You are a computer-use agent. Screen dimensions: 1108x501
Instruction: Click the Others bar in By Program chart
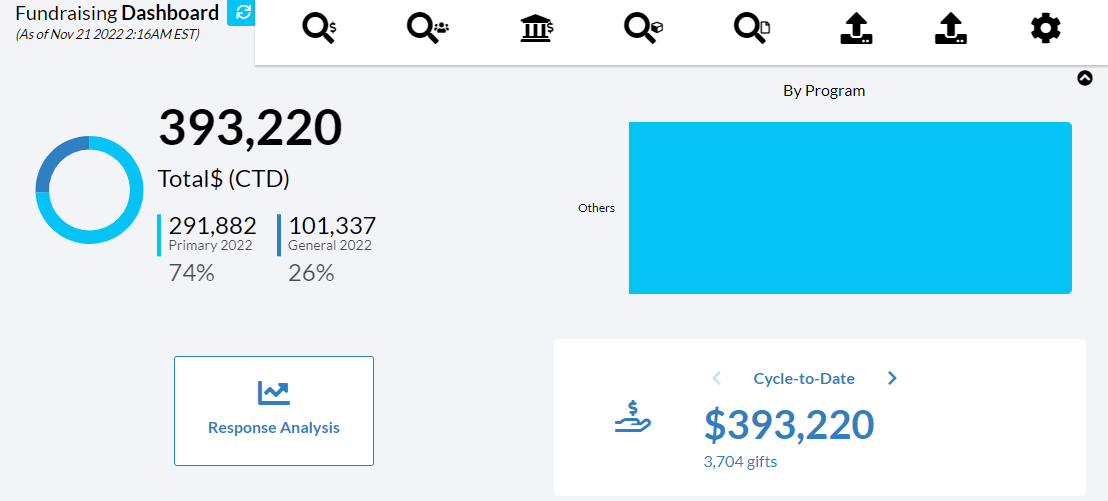coord(850,208)
